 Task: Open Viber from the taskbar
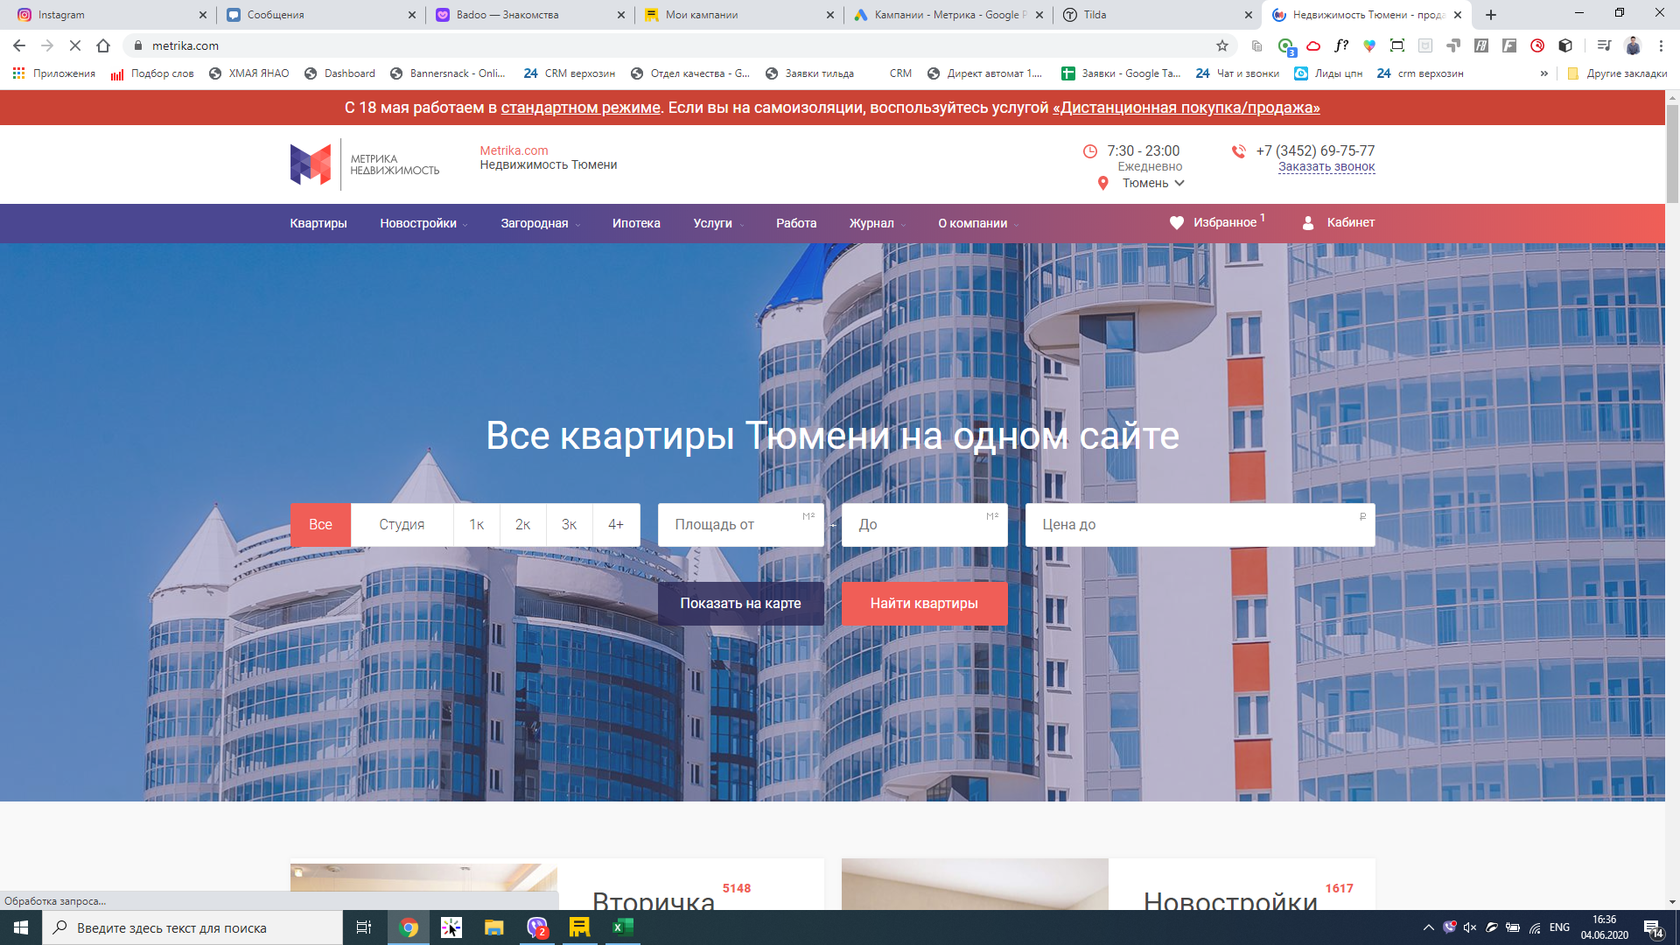click(x=537, y=928)
